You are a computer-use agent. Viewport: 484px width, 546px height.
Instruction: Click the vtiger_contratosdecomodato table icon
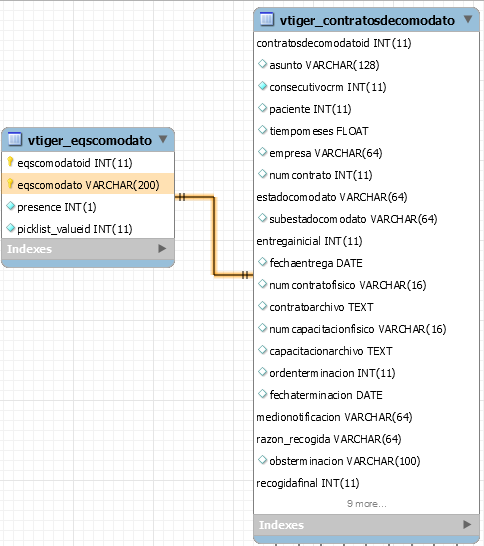click(267, 19)
